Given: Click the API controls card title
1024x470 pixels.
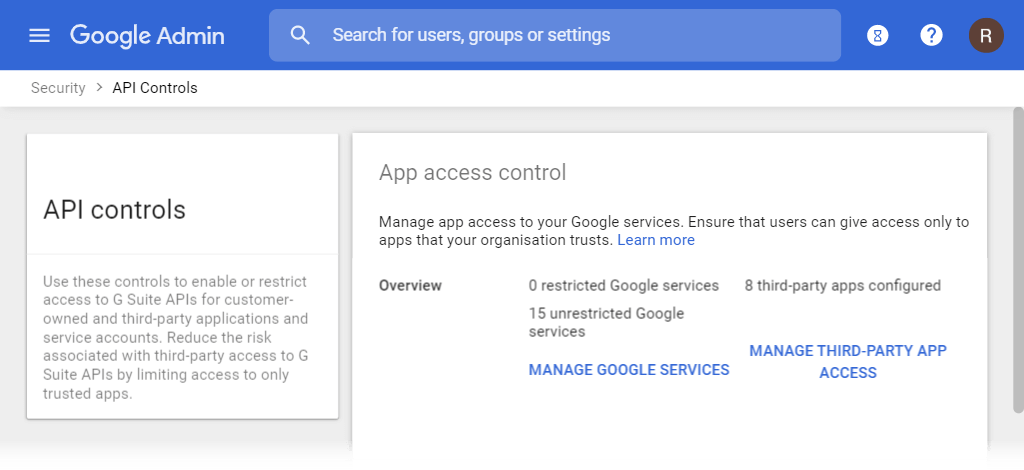Looking at the screenshot, I should pos(114,210).
